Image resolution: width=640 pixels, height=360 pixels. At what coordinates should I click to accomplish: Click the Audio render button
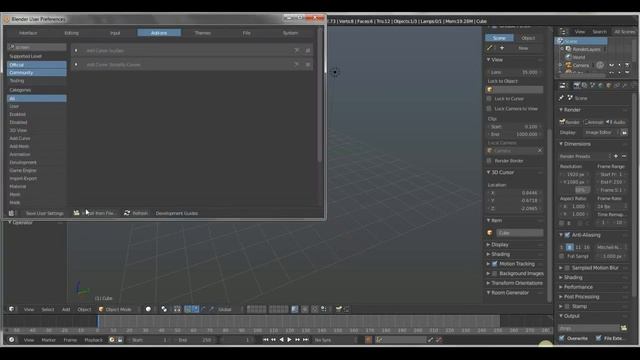[x=616, y=122]
